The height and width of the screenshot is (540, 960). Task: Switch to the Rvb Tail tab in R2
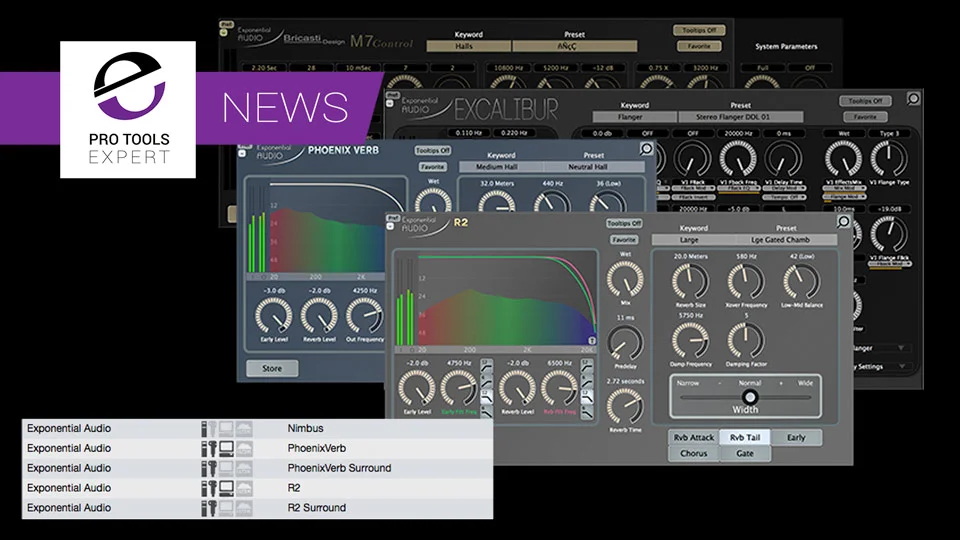(744, 437)
